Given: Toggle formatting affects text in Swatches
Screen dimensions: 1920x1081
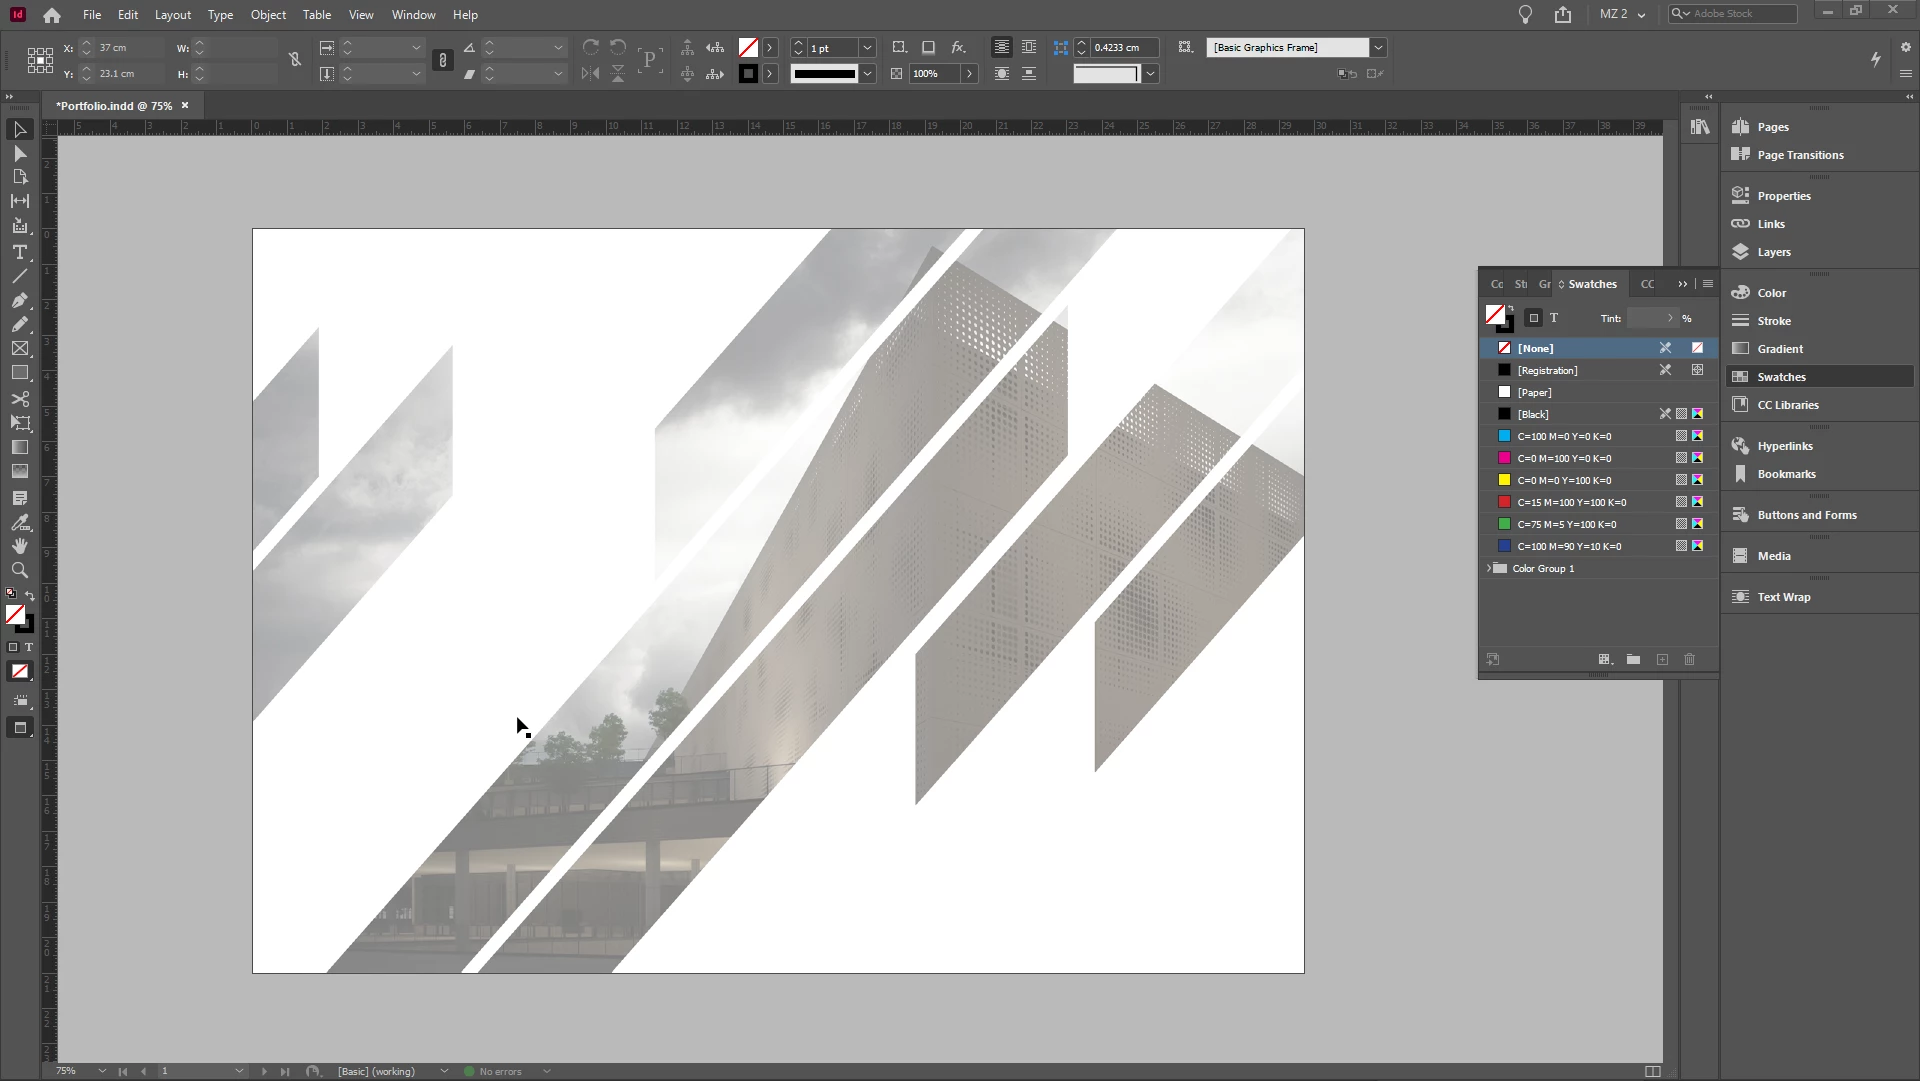Looking at the screenshot, I should (1554, 318).
